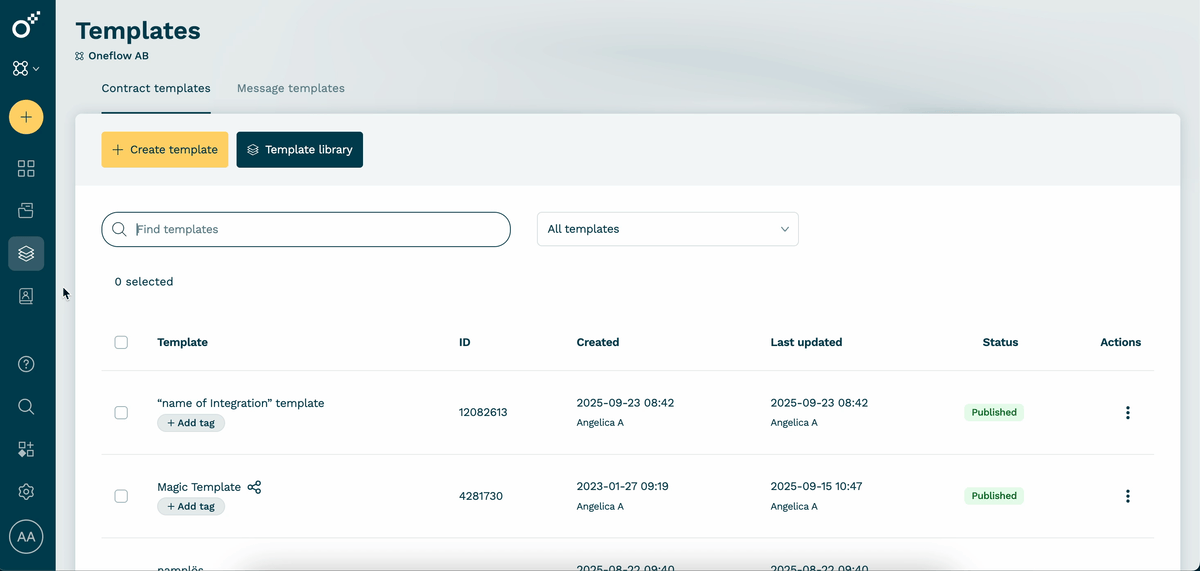
Task: Click Published status of "name of Integration" template
Action: point(994,412)
